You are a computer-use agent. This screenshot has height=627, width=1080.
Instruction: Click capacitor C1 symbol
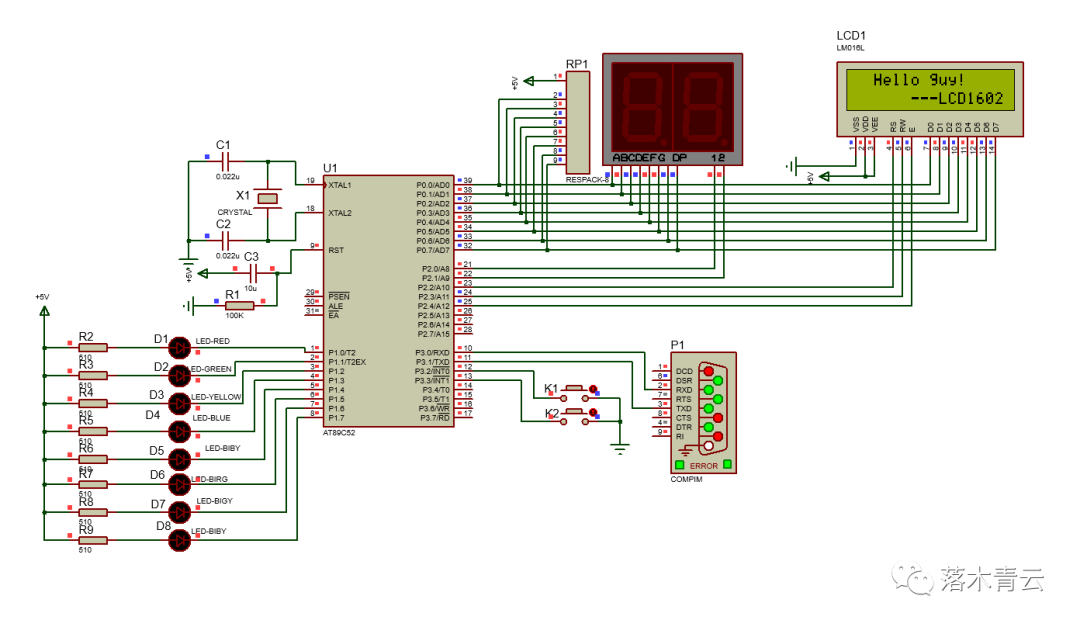tap(225, 163)
